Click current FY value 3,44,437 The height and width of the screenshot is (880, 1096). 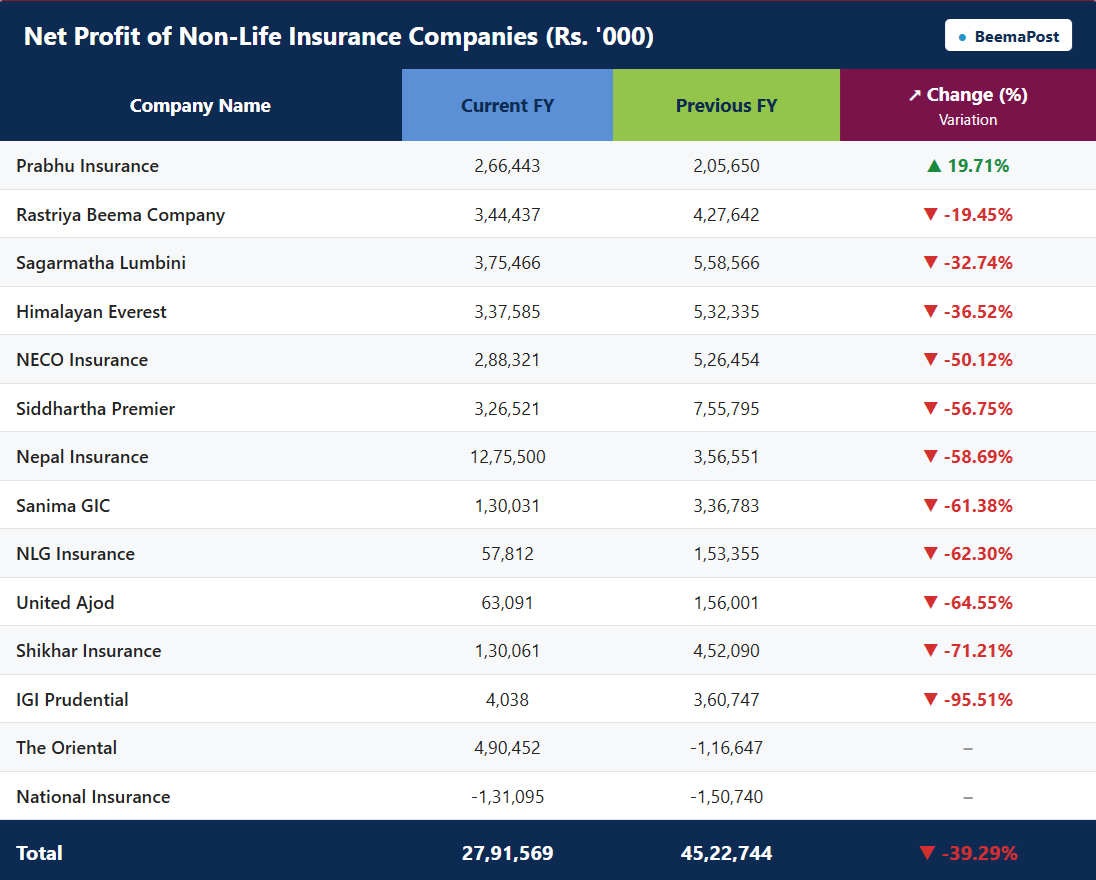point(507,215)
